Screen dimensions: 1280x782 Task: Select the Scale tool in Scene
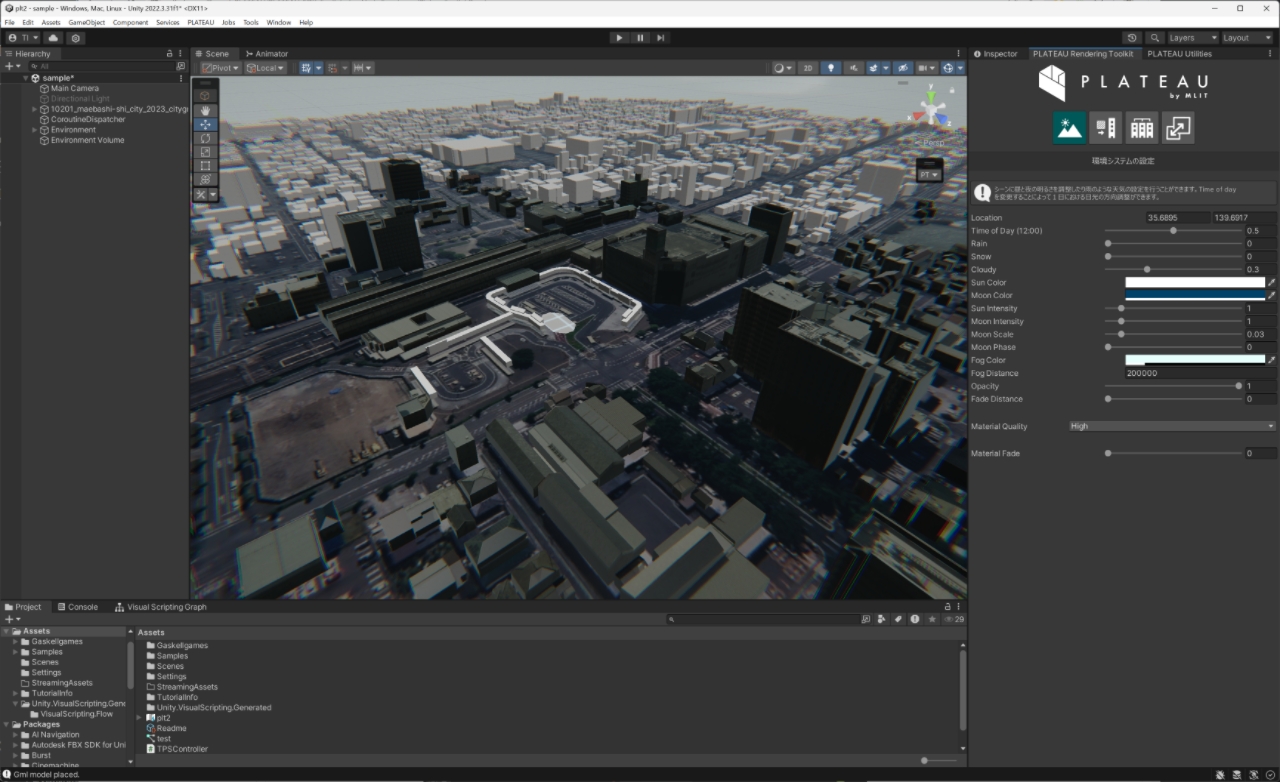point(205,152)
